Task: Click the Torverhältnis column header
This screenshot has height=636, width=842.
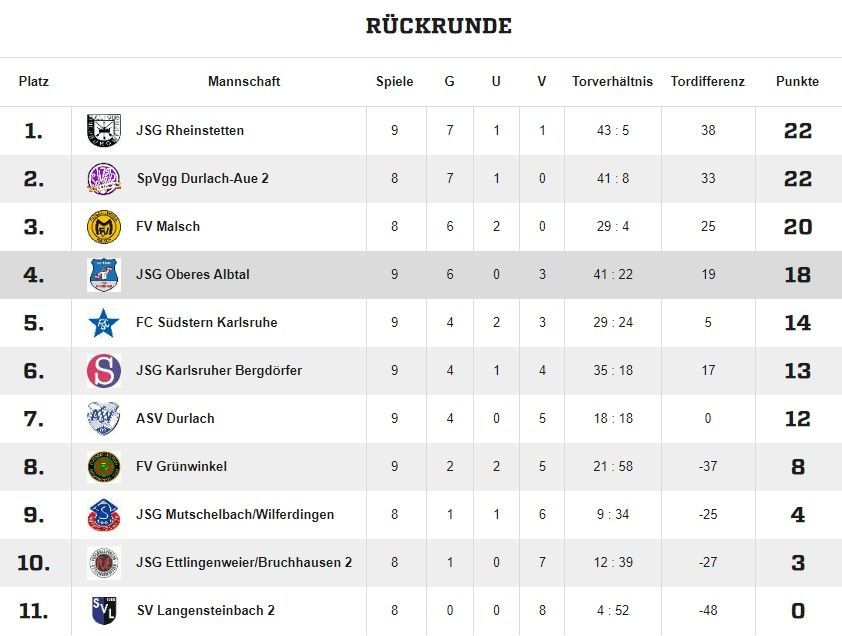Action: [x=612, y=81]
